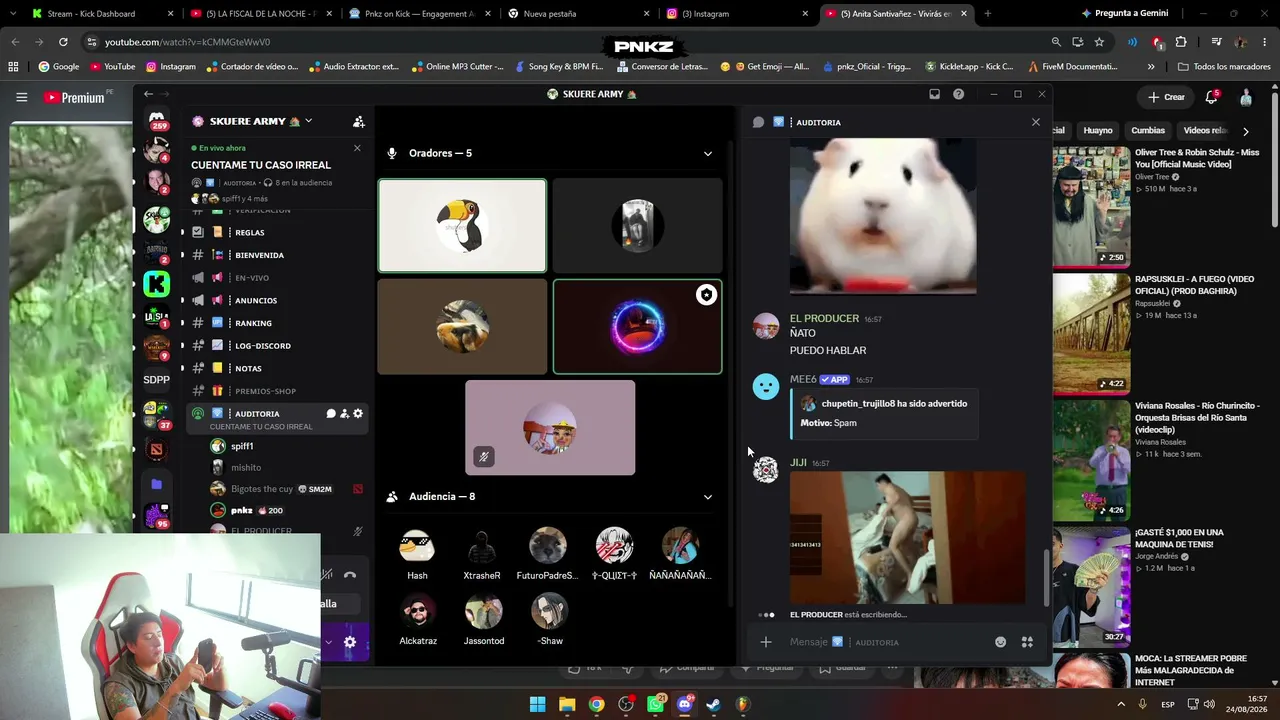This screenshot has width=1280, height=720.
Task: Show hidden system tray icons
Action: click(x=1122, y=704)
